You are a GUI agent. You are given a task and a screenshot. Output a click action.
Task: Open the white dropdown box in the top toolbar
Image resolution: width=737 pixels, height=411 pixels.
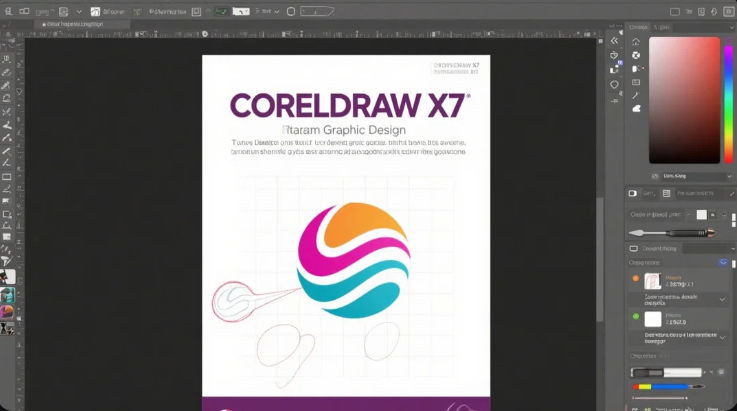click(x=241, y=11)
